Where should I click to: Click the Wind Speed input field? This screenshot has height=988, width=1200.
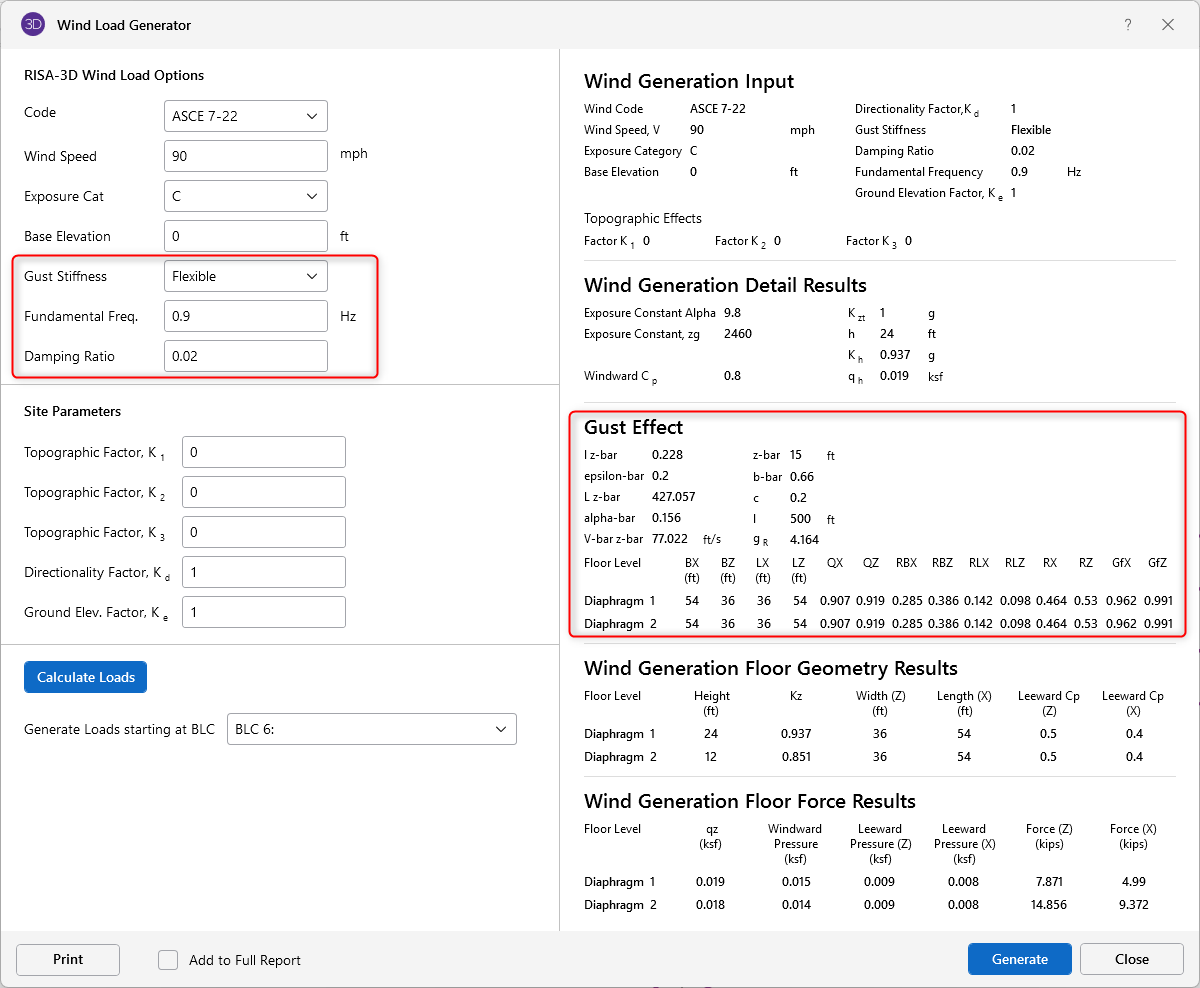click(x=245, y=156)
